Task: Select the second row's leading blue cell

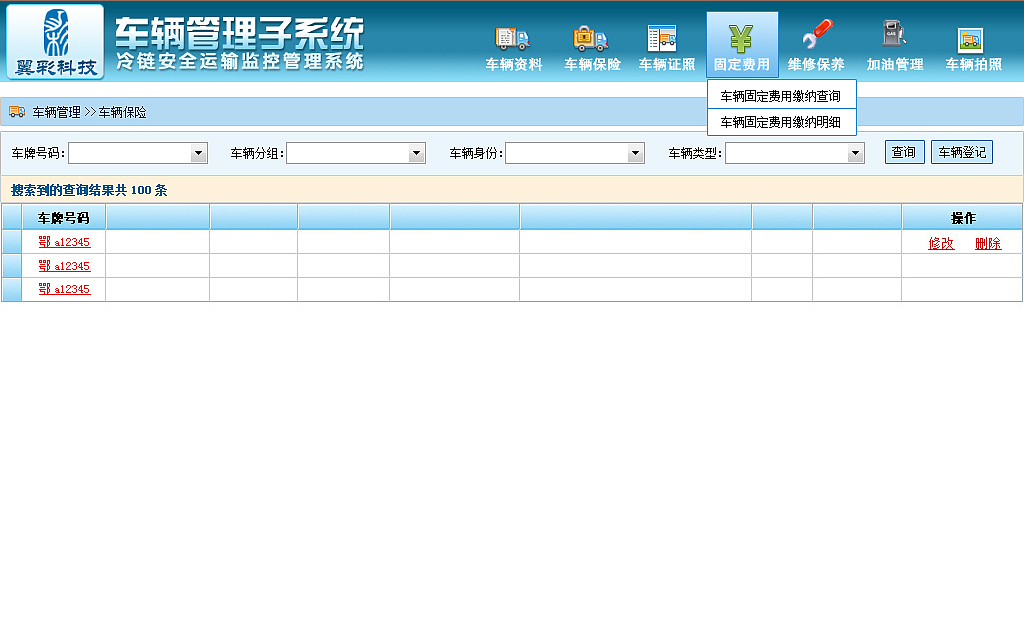Action: tap(12, 266)
